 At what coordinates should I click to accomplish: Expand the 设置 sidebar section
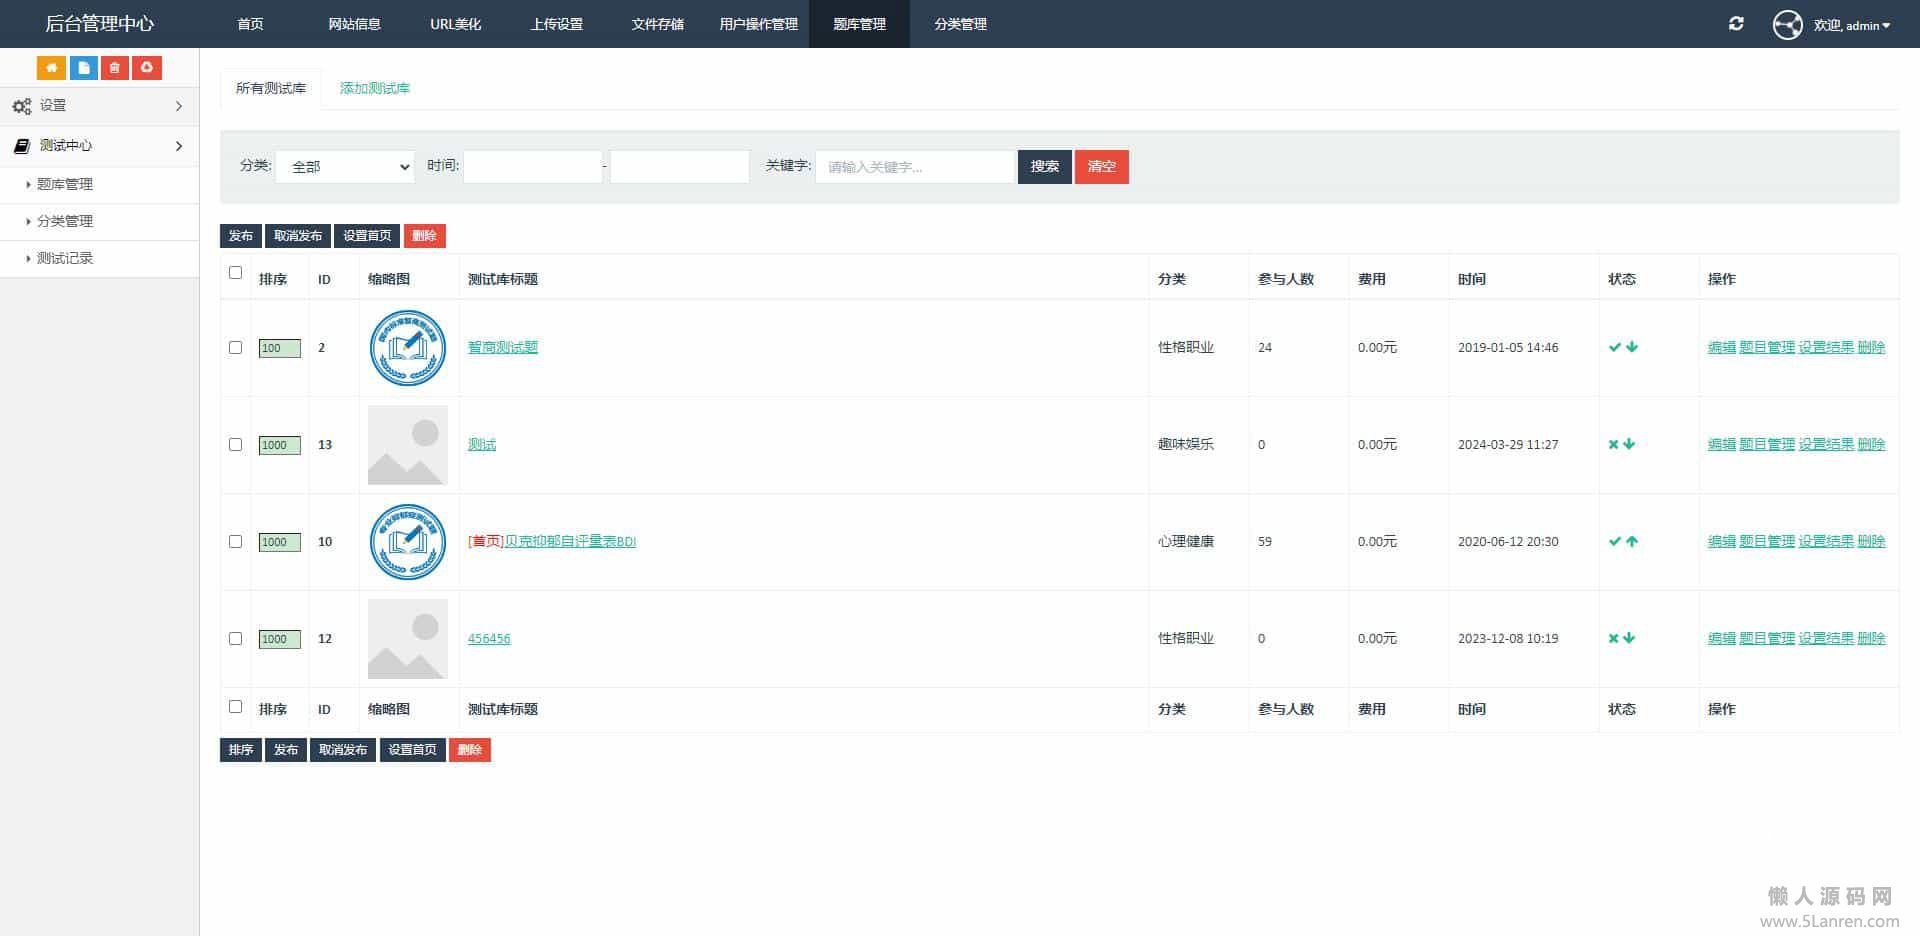(98, 106)
